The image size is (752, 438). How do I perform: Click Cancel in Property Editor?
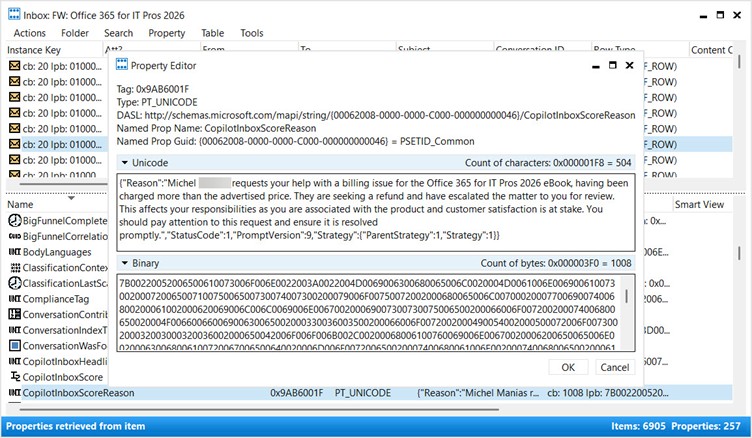(x=615, y=367)
